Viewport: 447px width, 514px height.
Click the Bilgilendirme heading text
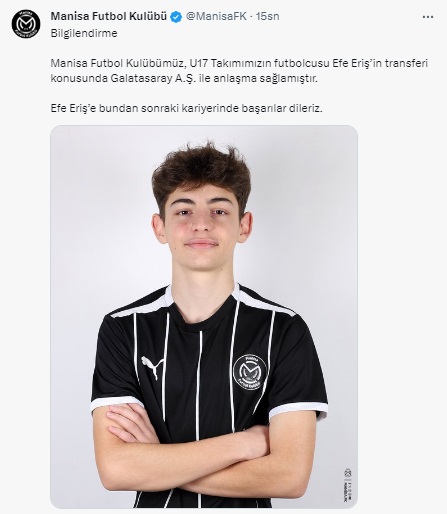click(x=84, y=33)
